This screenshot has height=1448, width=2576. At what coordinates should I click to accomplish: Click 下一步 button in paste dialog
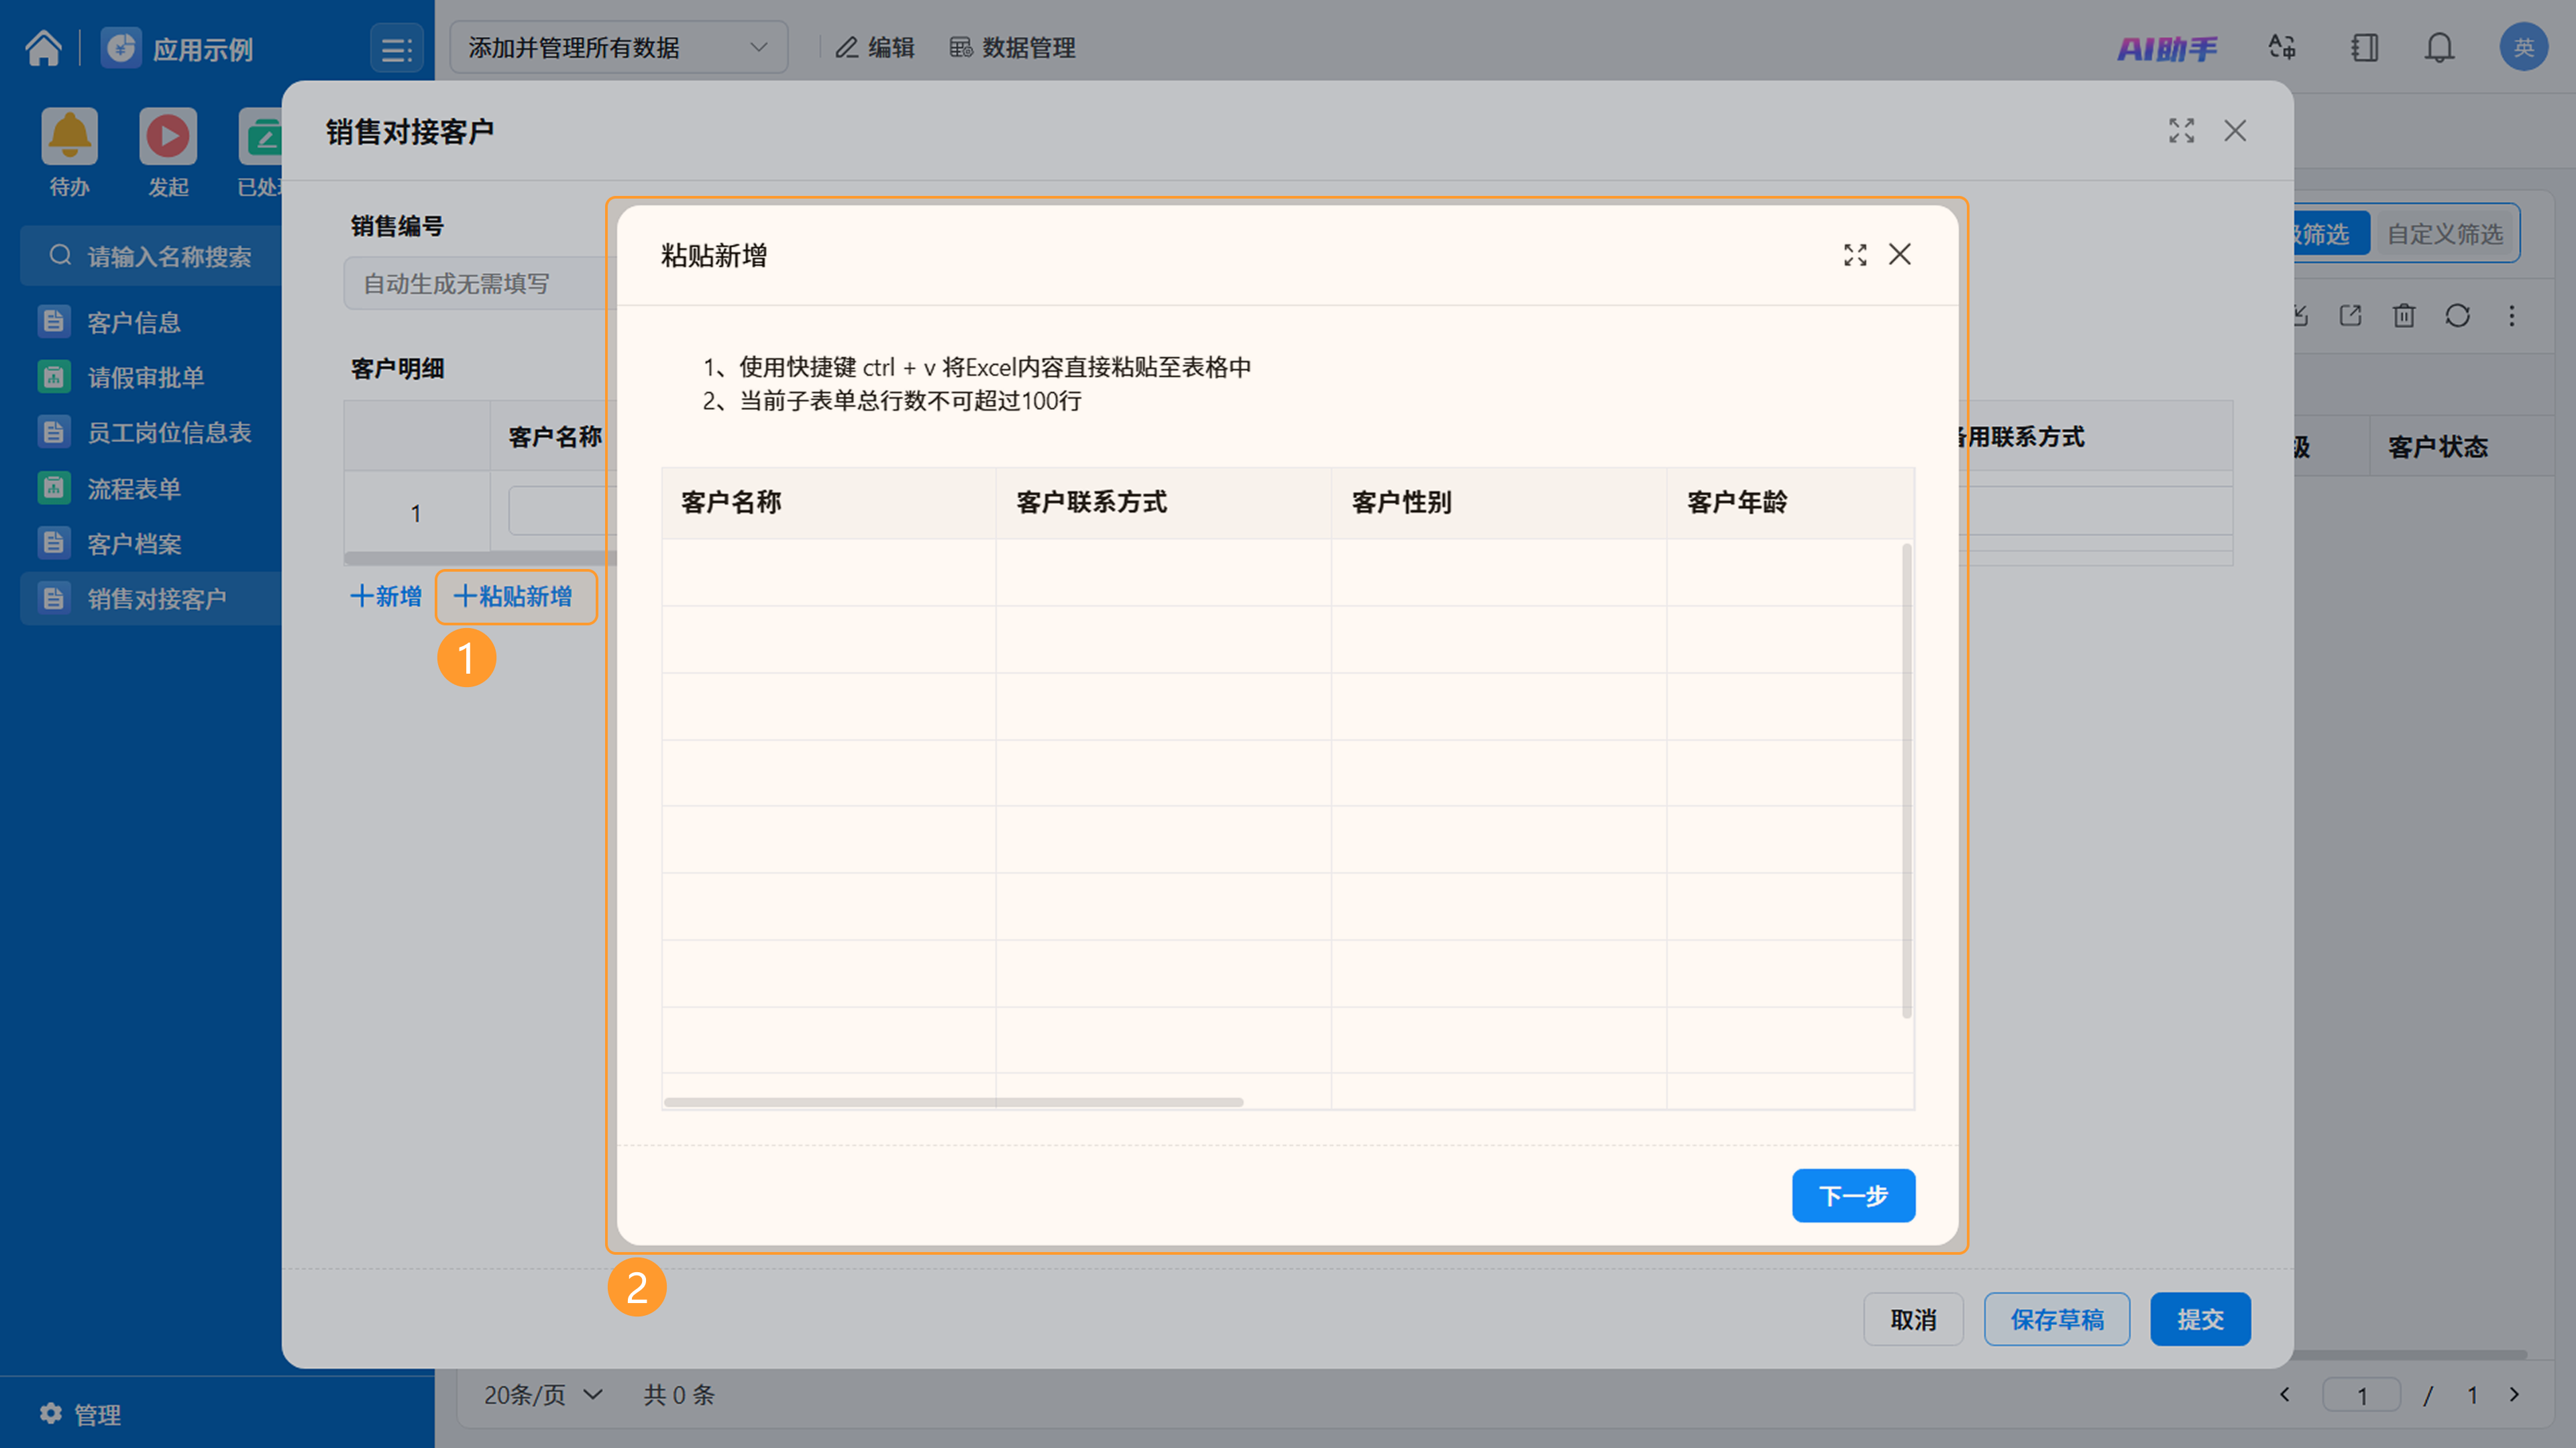coord(1853,1195)
